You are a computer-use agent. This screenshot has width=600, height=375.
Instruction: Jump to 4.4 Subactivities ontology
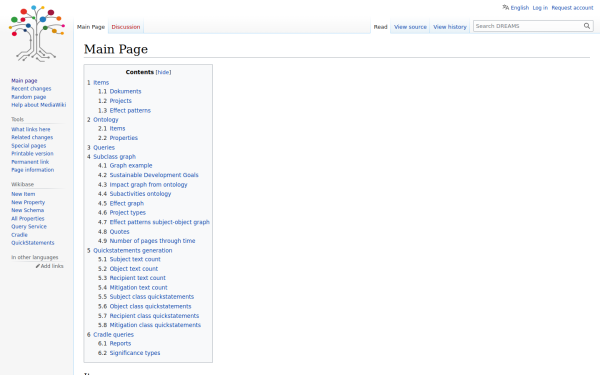[140, 194]
